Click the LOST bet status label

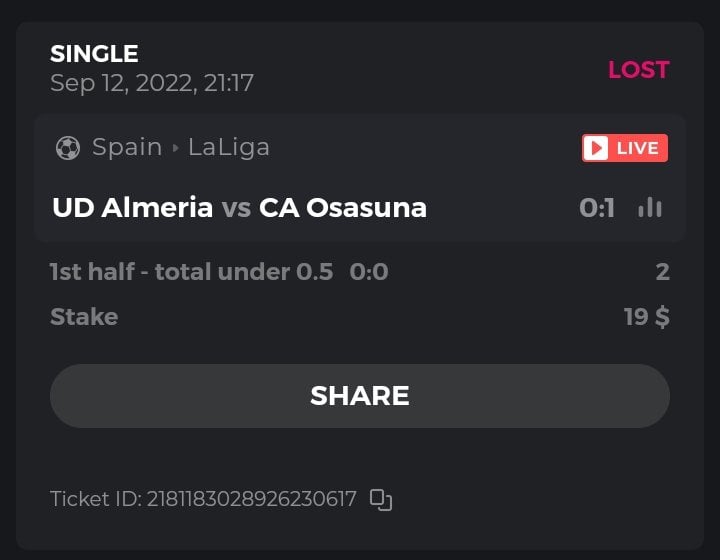click(639, 70)
